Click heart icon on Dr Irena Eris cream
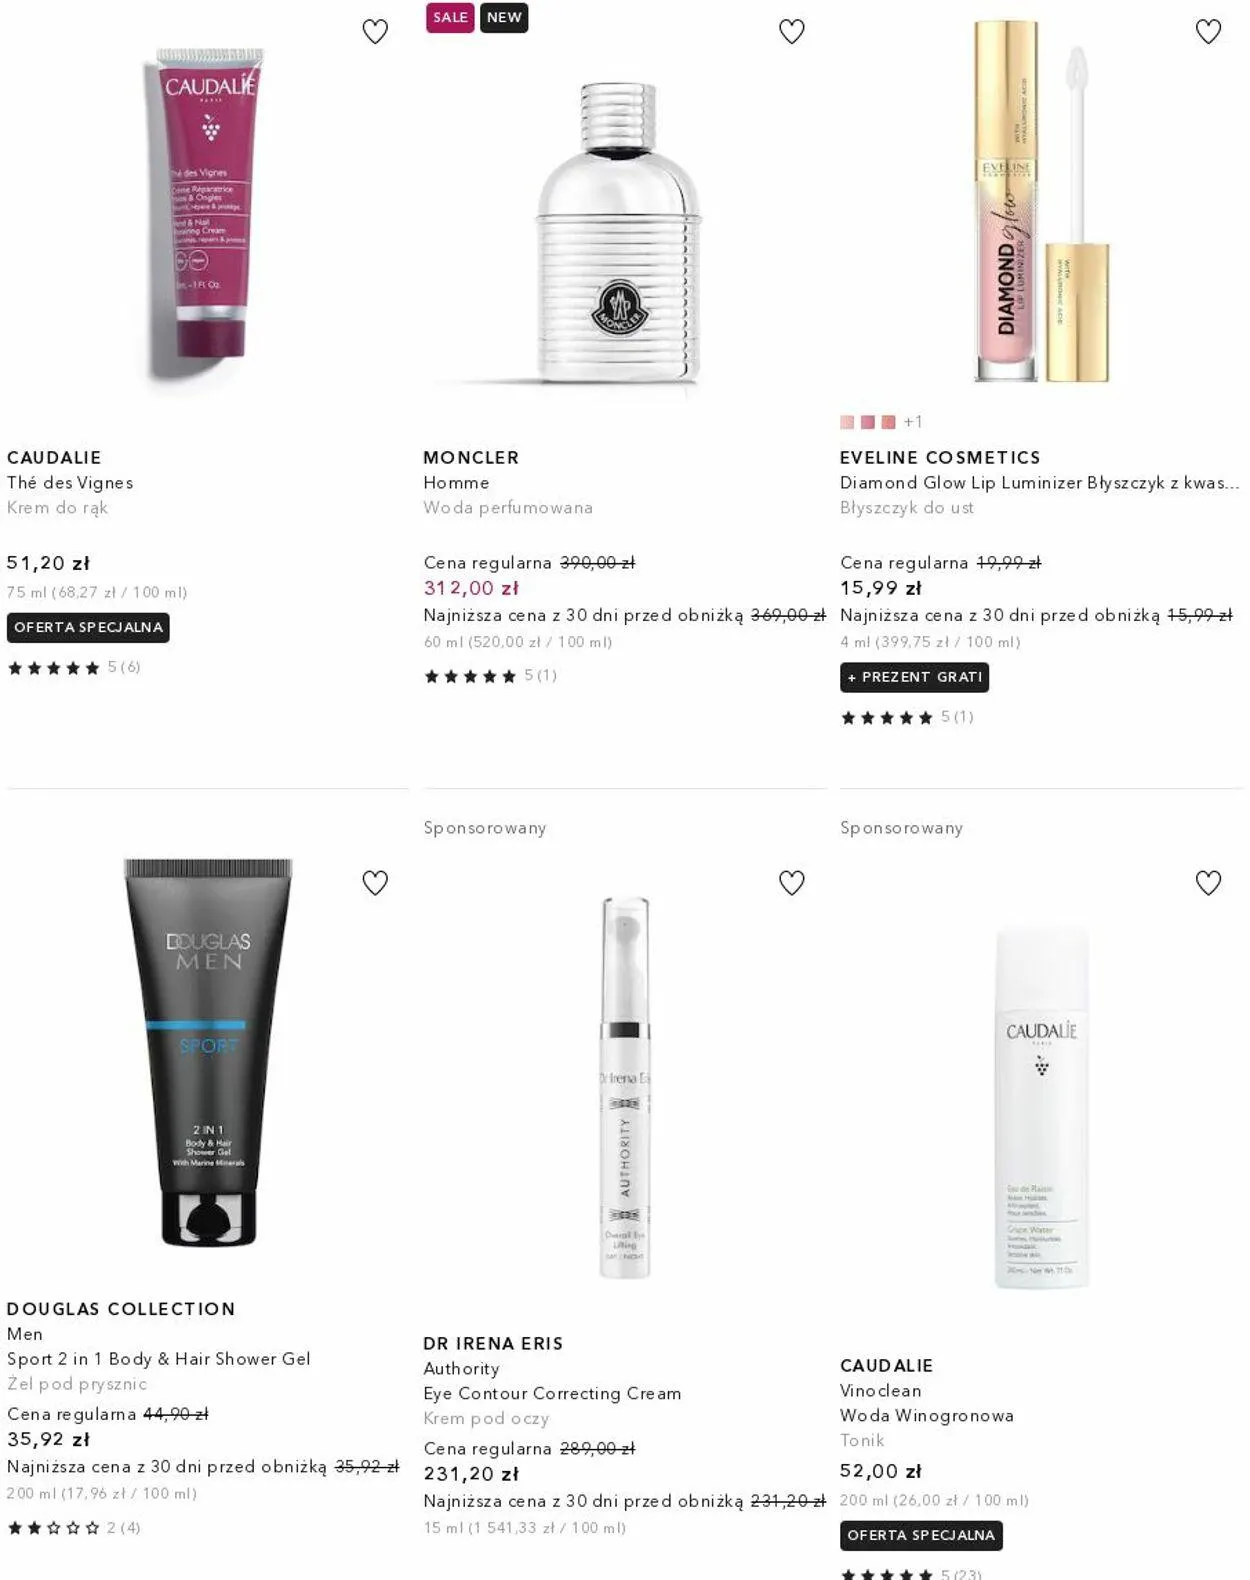This screenshot has height=1580, width=1250. tap(792, 883)
